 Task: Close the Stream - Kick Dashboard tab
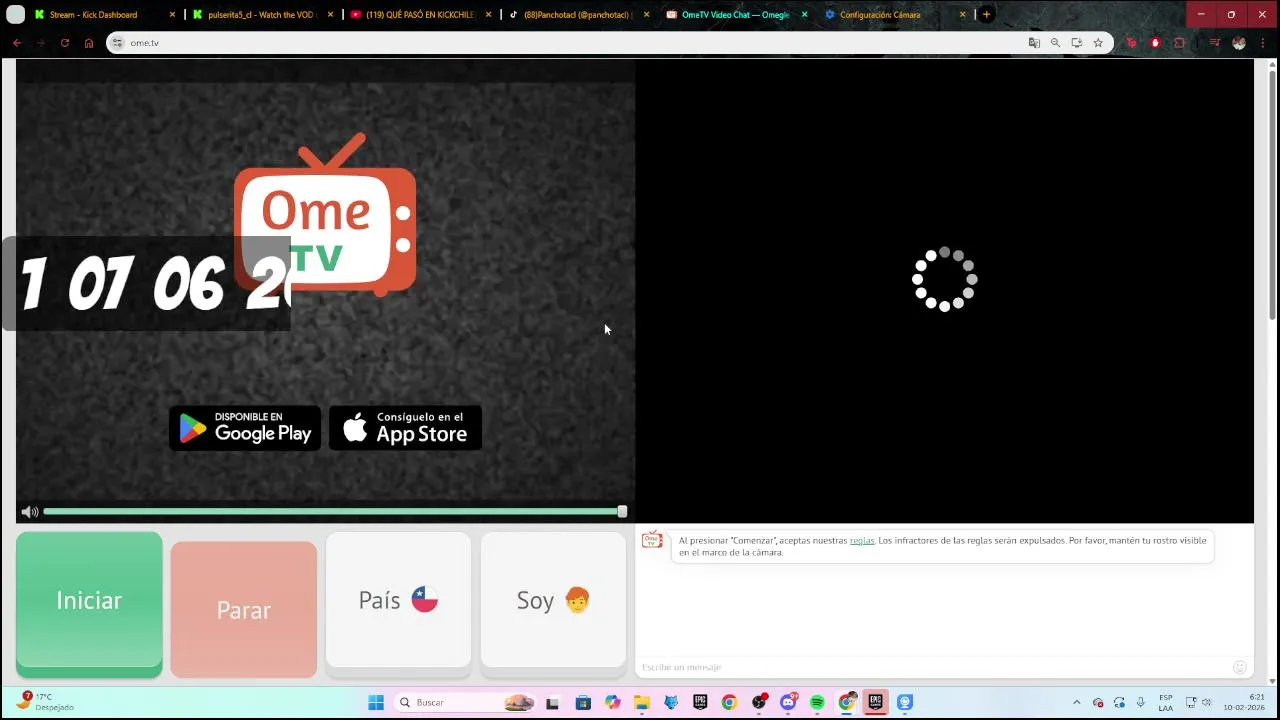172,15
